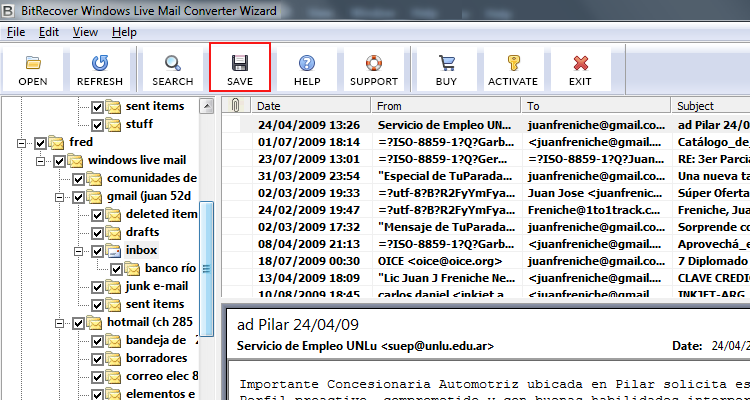Sort by From column header
Screen dimensions: 750x400
point(446,105)
